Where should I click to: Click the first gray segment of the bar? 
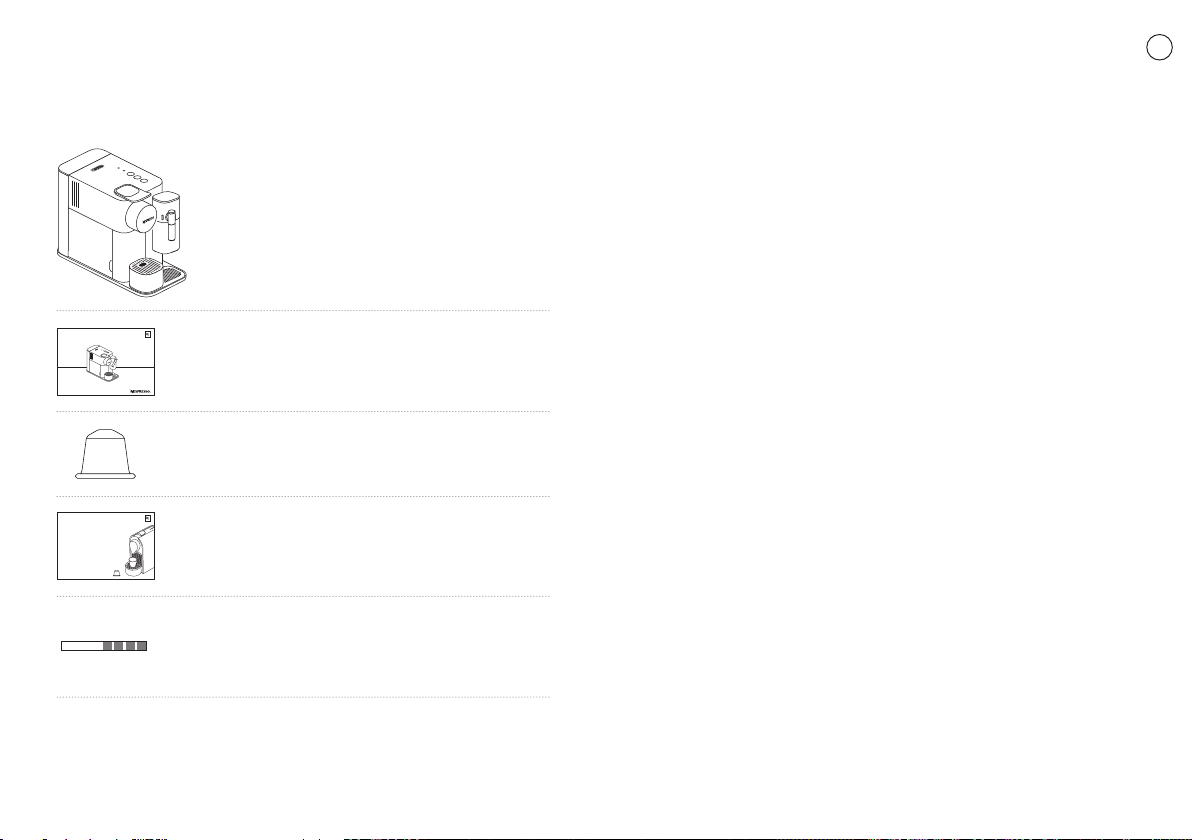click(x=108, y=646)
